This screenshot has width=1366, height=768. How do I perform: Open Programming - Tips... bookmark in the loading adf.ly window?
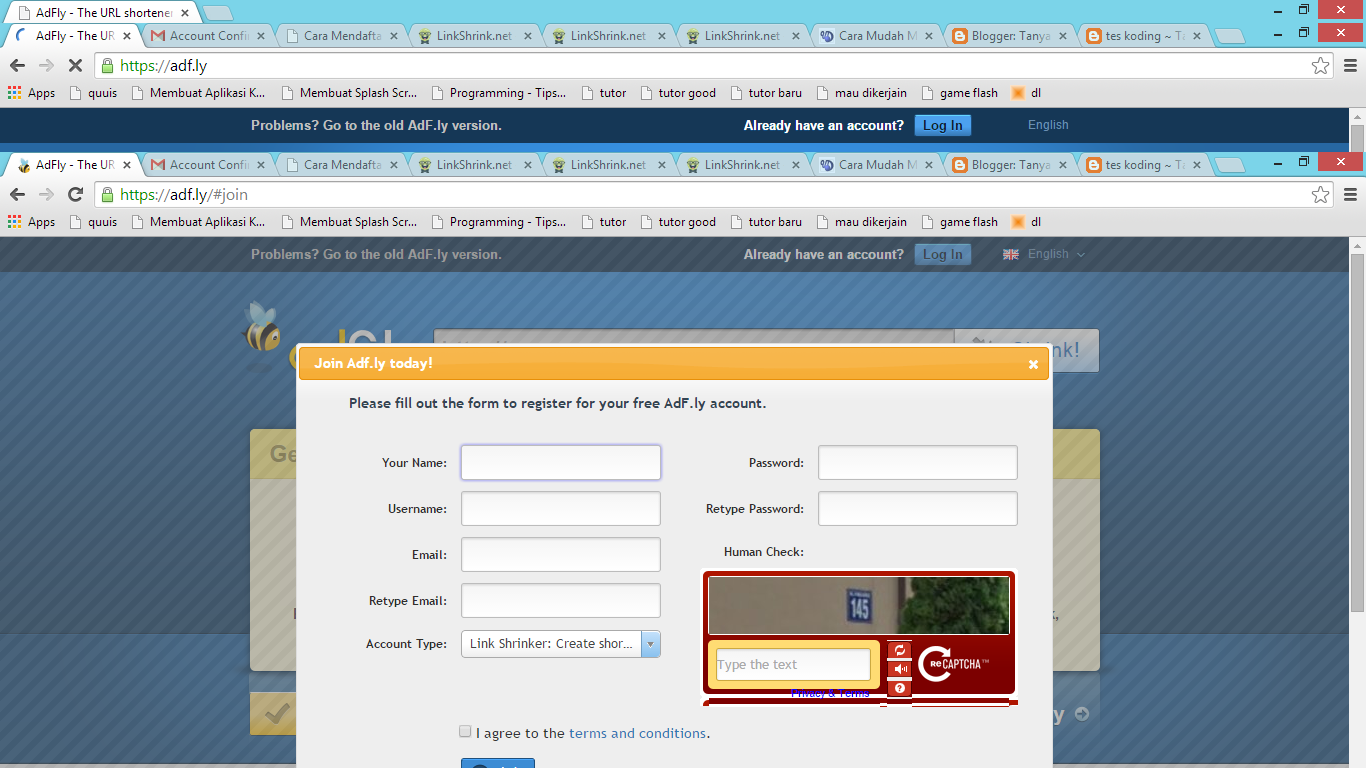click(498, 93)
